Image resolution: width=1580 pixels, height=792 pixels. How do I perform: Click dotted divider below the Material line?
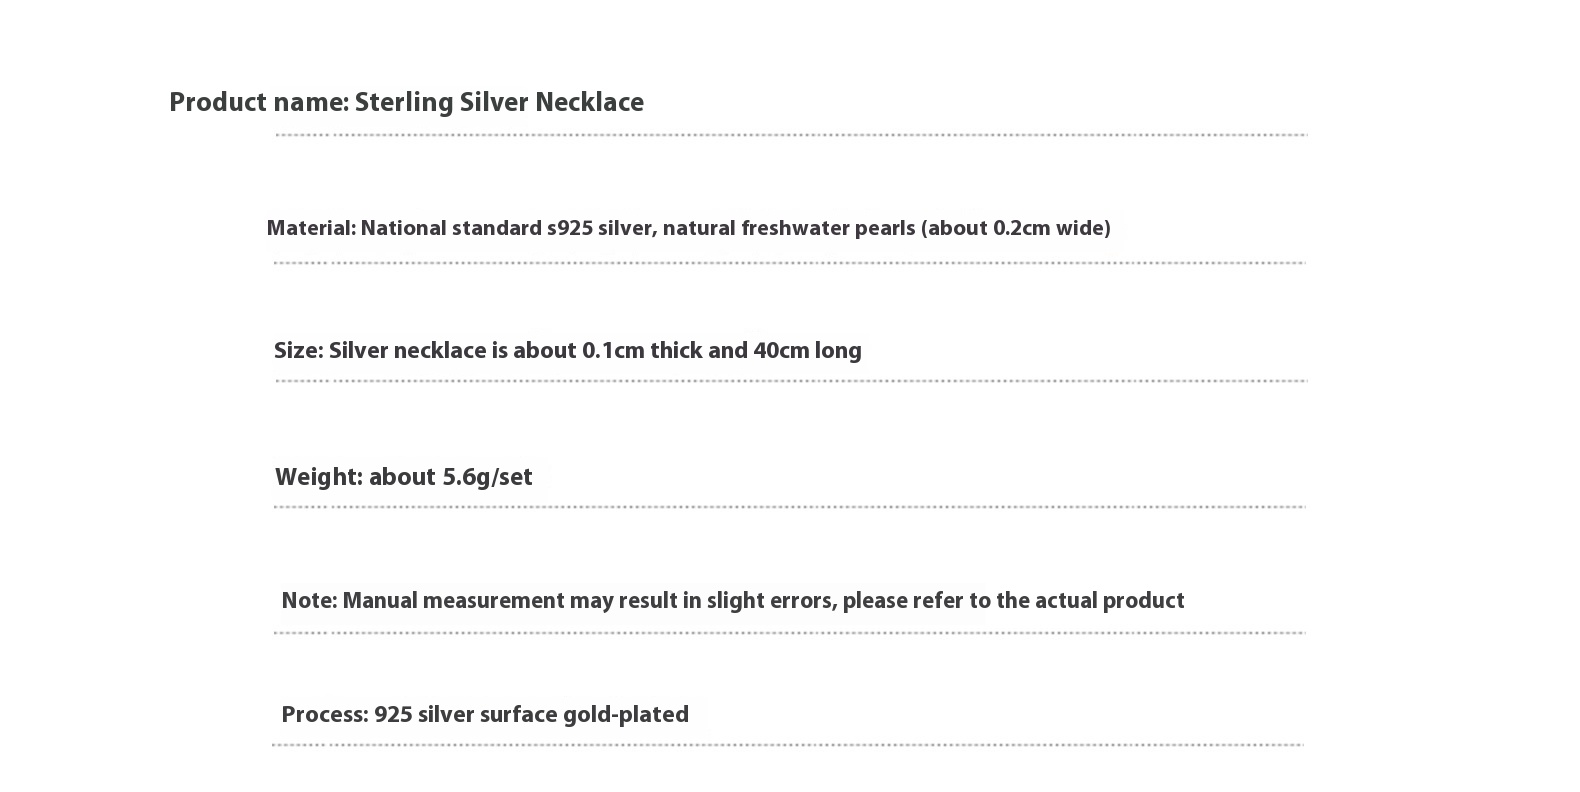(790, 263)
